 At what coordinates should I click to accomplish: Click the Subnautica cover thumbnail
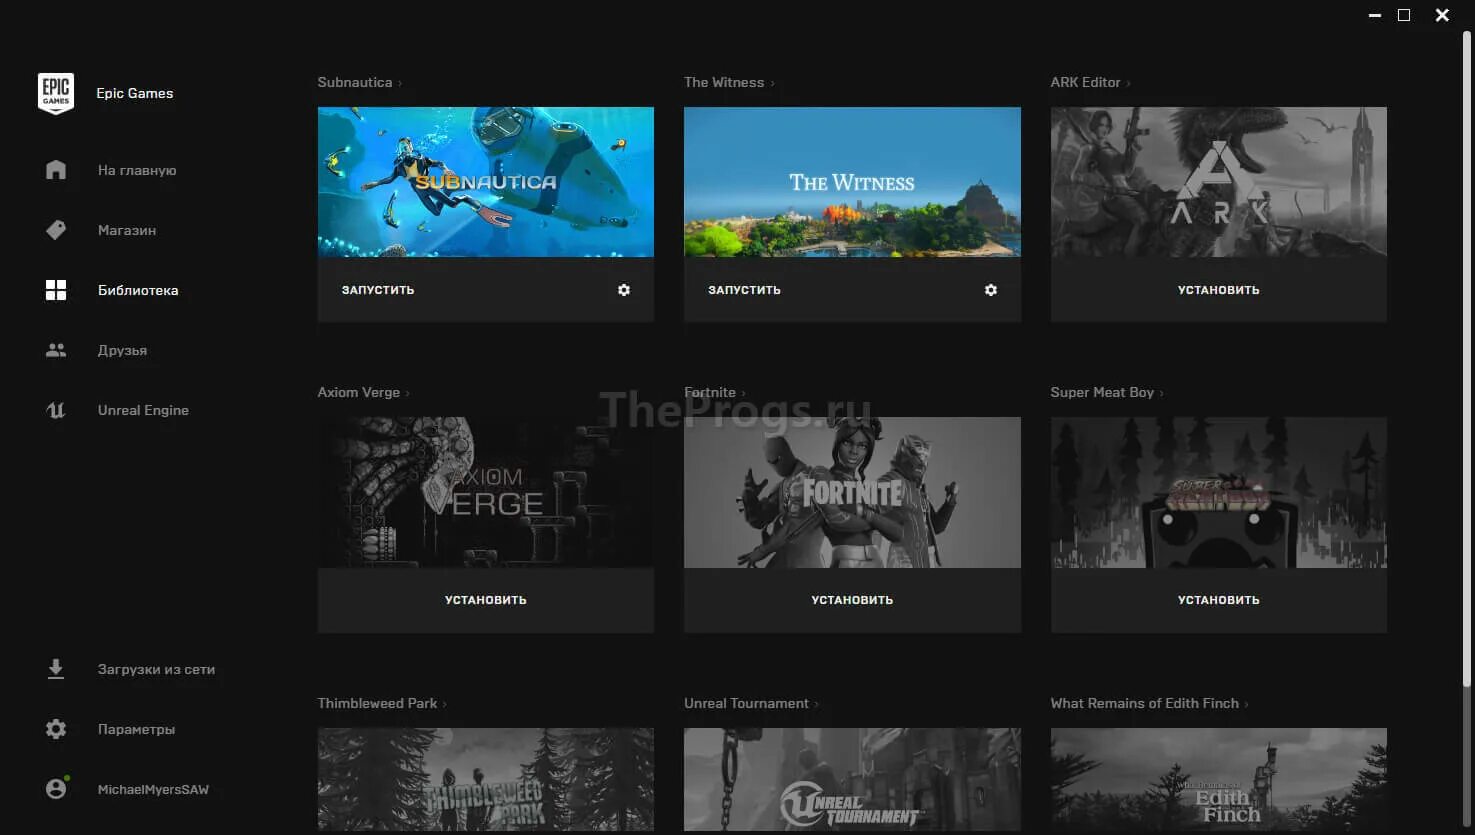pyautogui.click(x=486, y=182)
